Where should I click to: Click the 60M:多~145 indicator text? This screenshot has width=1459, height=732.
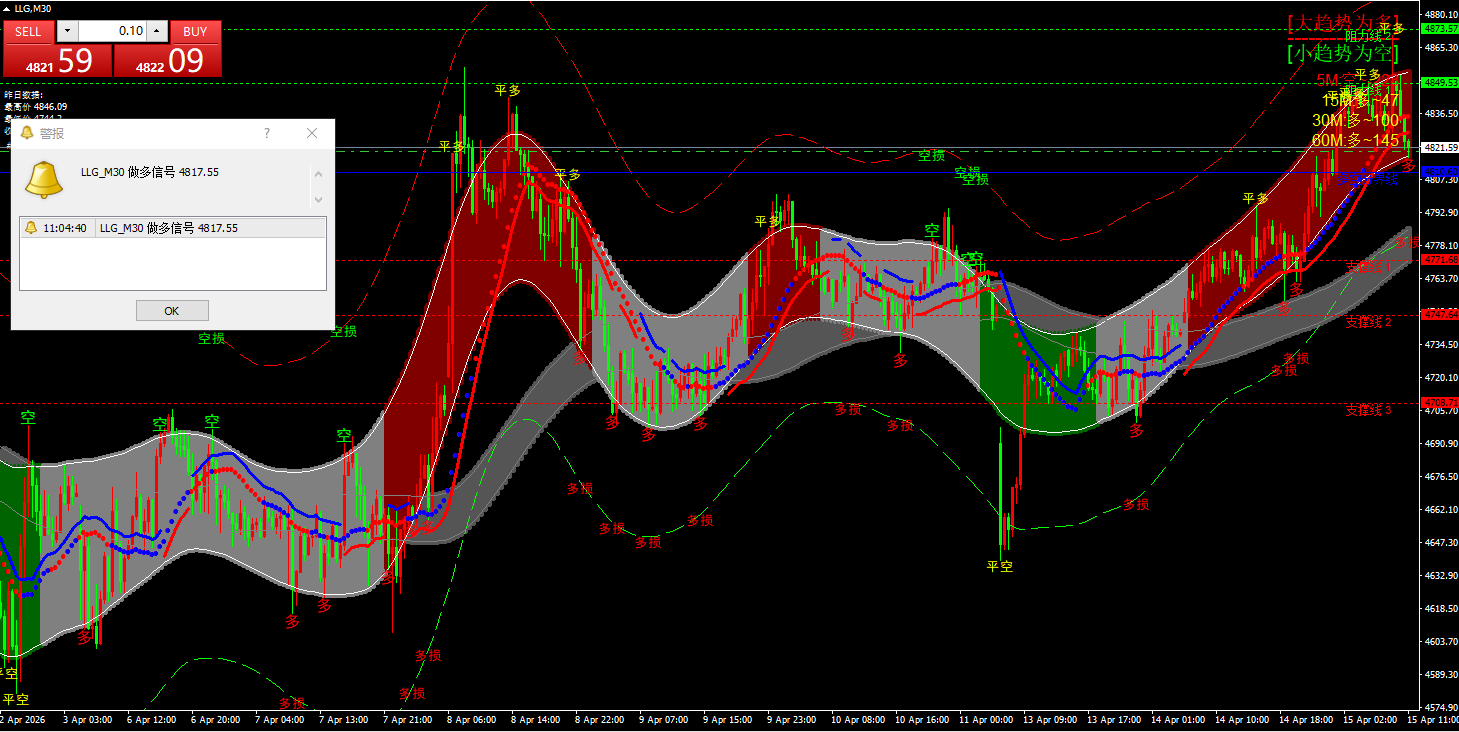1356,141
